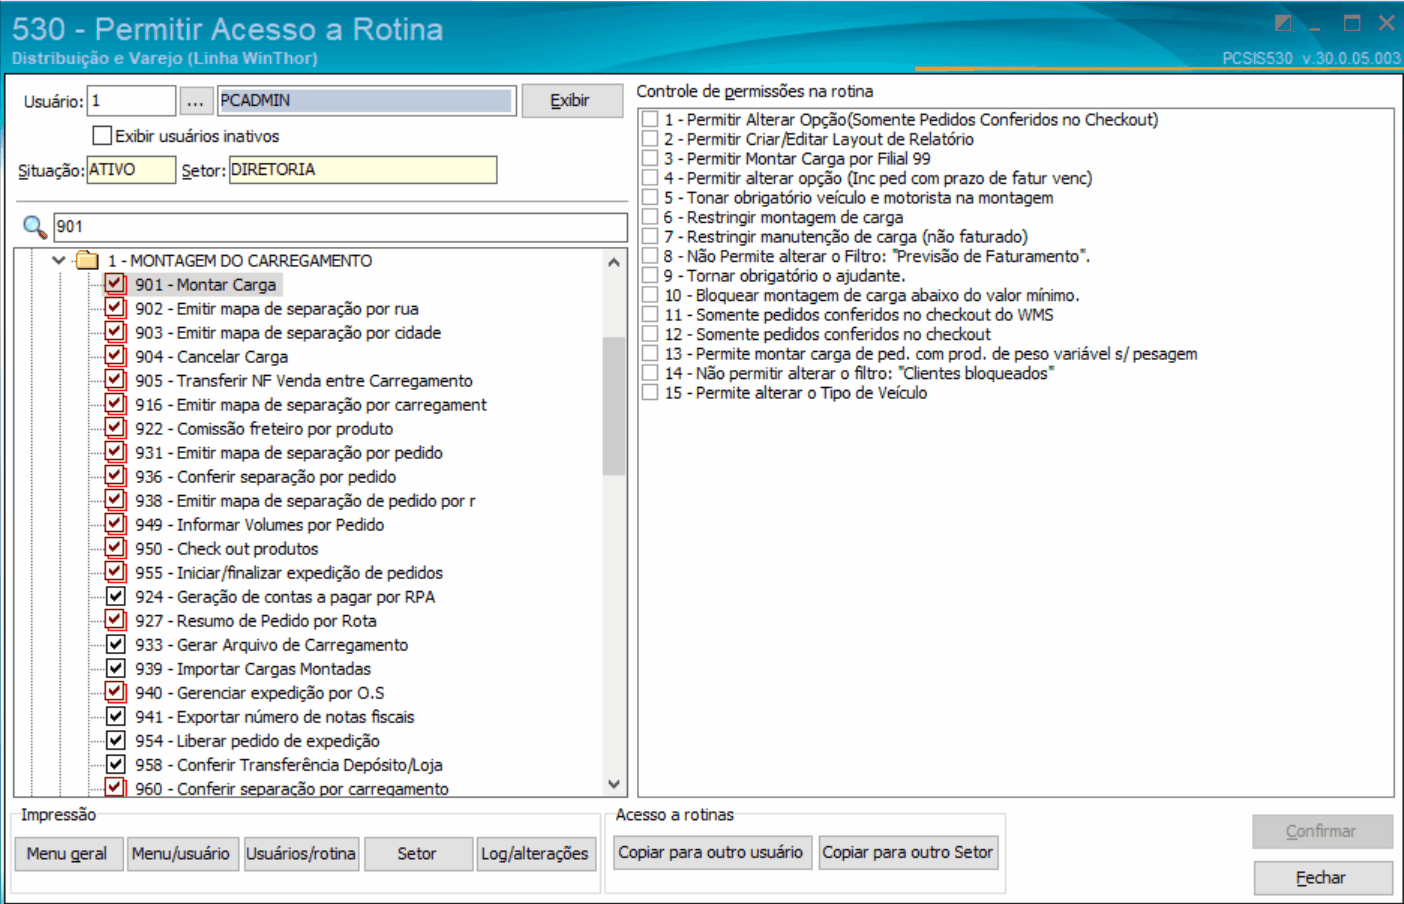Check permission 3 - Permitir Montar Carga por Filial 99

(x=650, y=158)
